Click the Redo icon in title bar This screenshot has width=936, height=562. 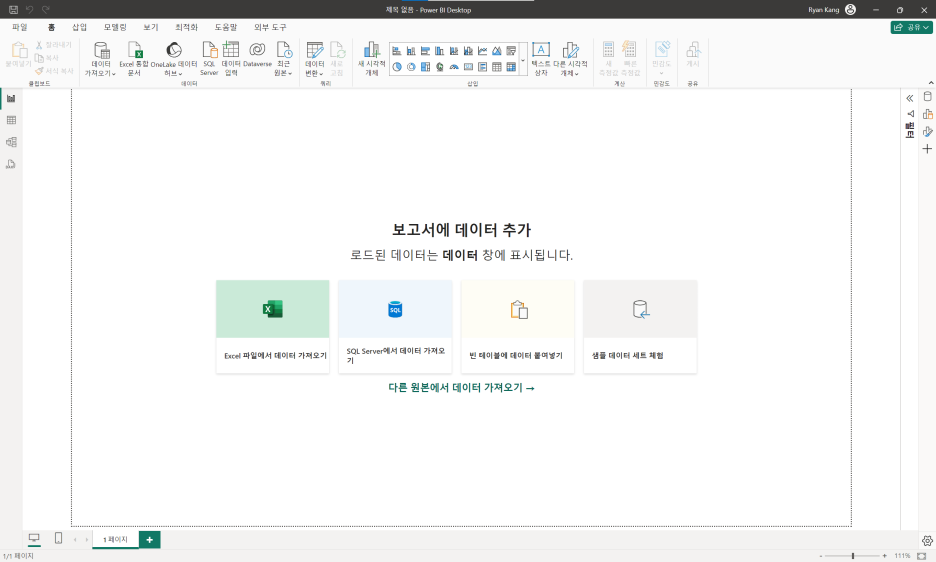45,10
